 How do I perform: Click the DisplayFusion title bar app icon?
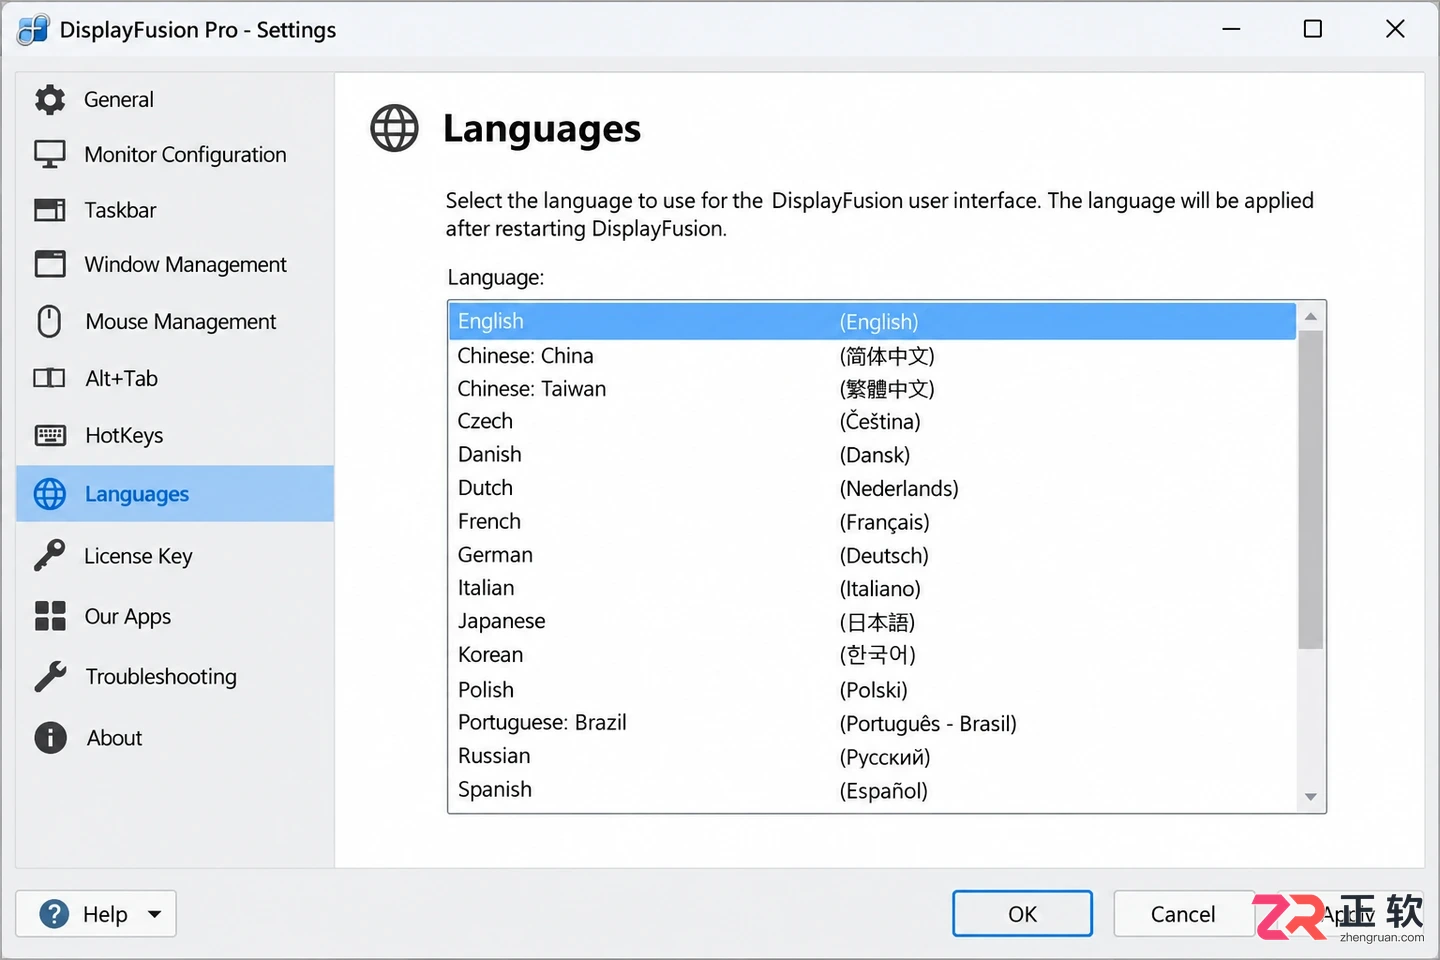[33, 30]
